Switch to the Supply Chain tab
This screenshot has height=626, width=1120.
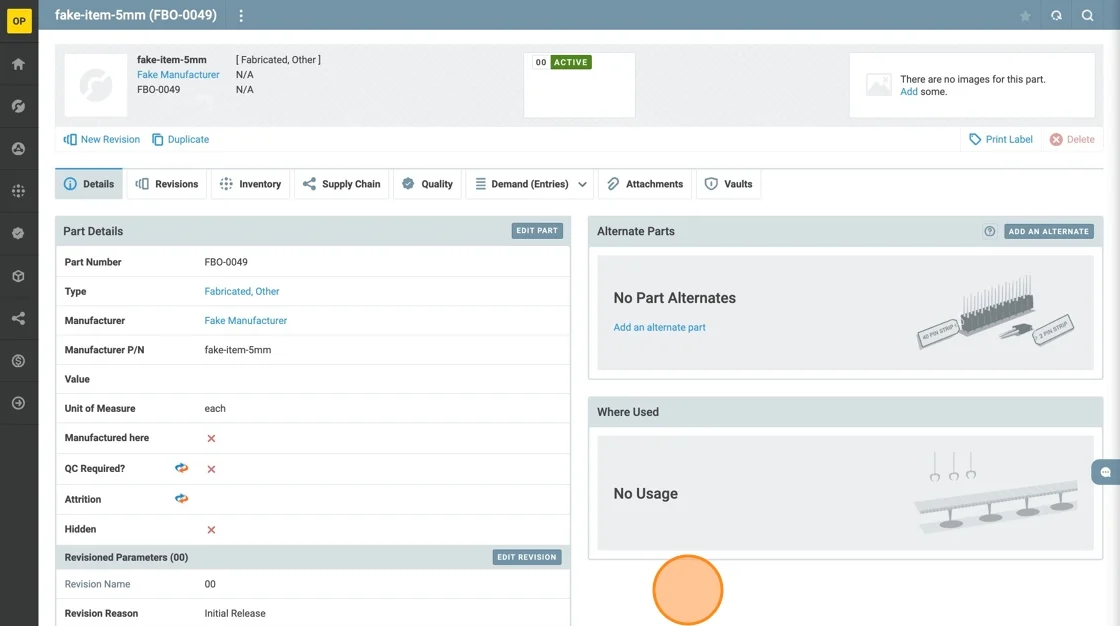click(341, 184)
